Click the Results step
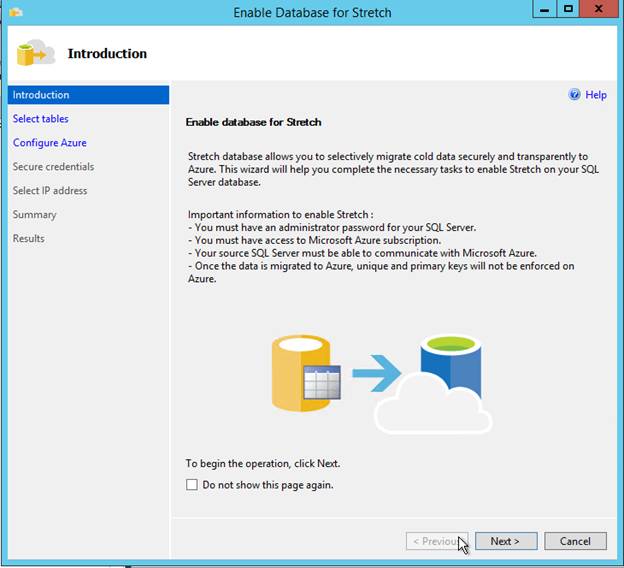Image resolution: width=624 pixels, height=568 pixels. pos(29,238)
